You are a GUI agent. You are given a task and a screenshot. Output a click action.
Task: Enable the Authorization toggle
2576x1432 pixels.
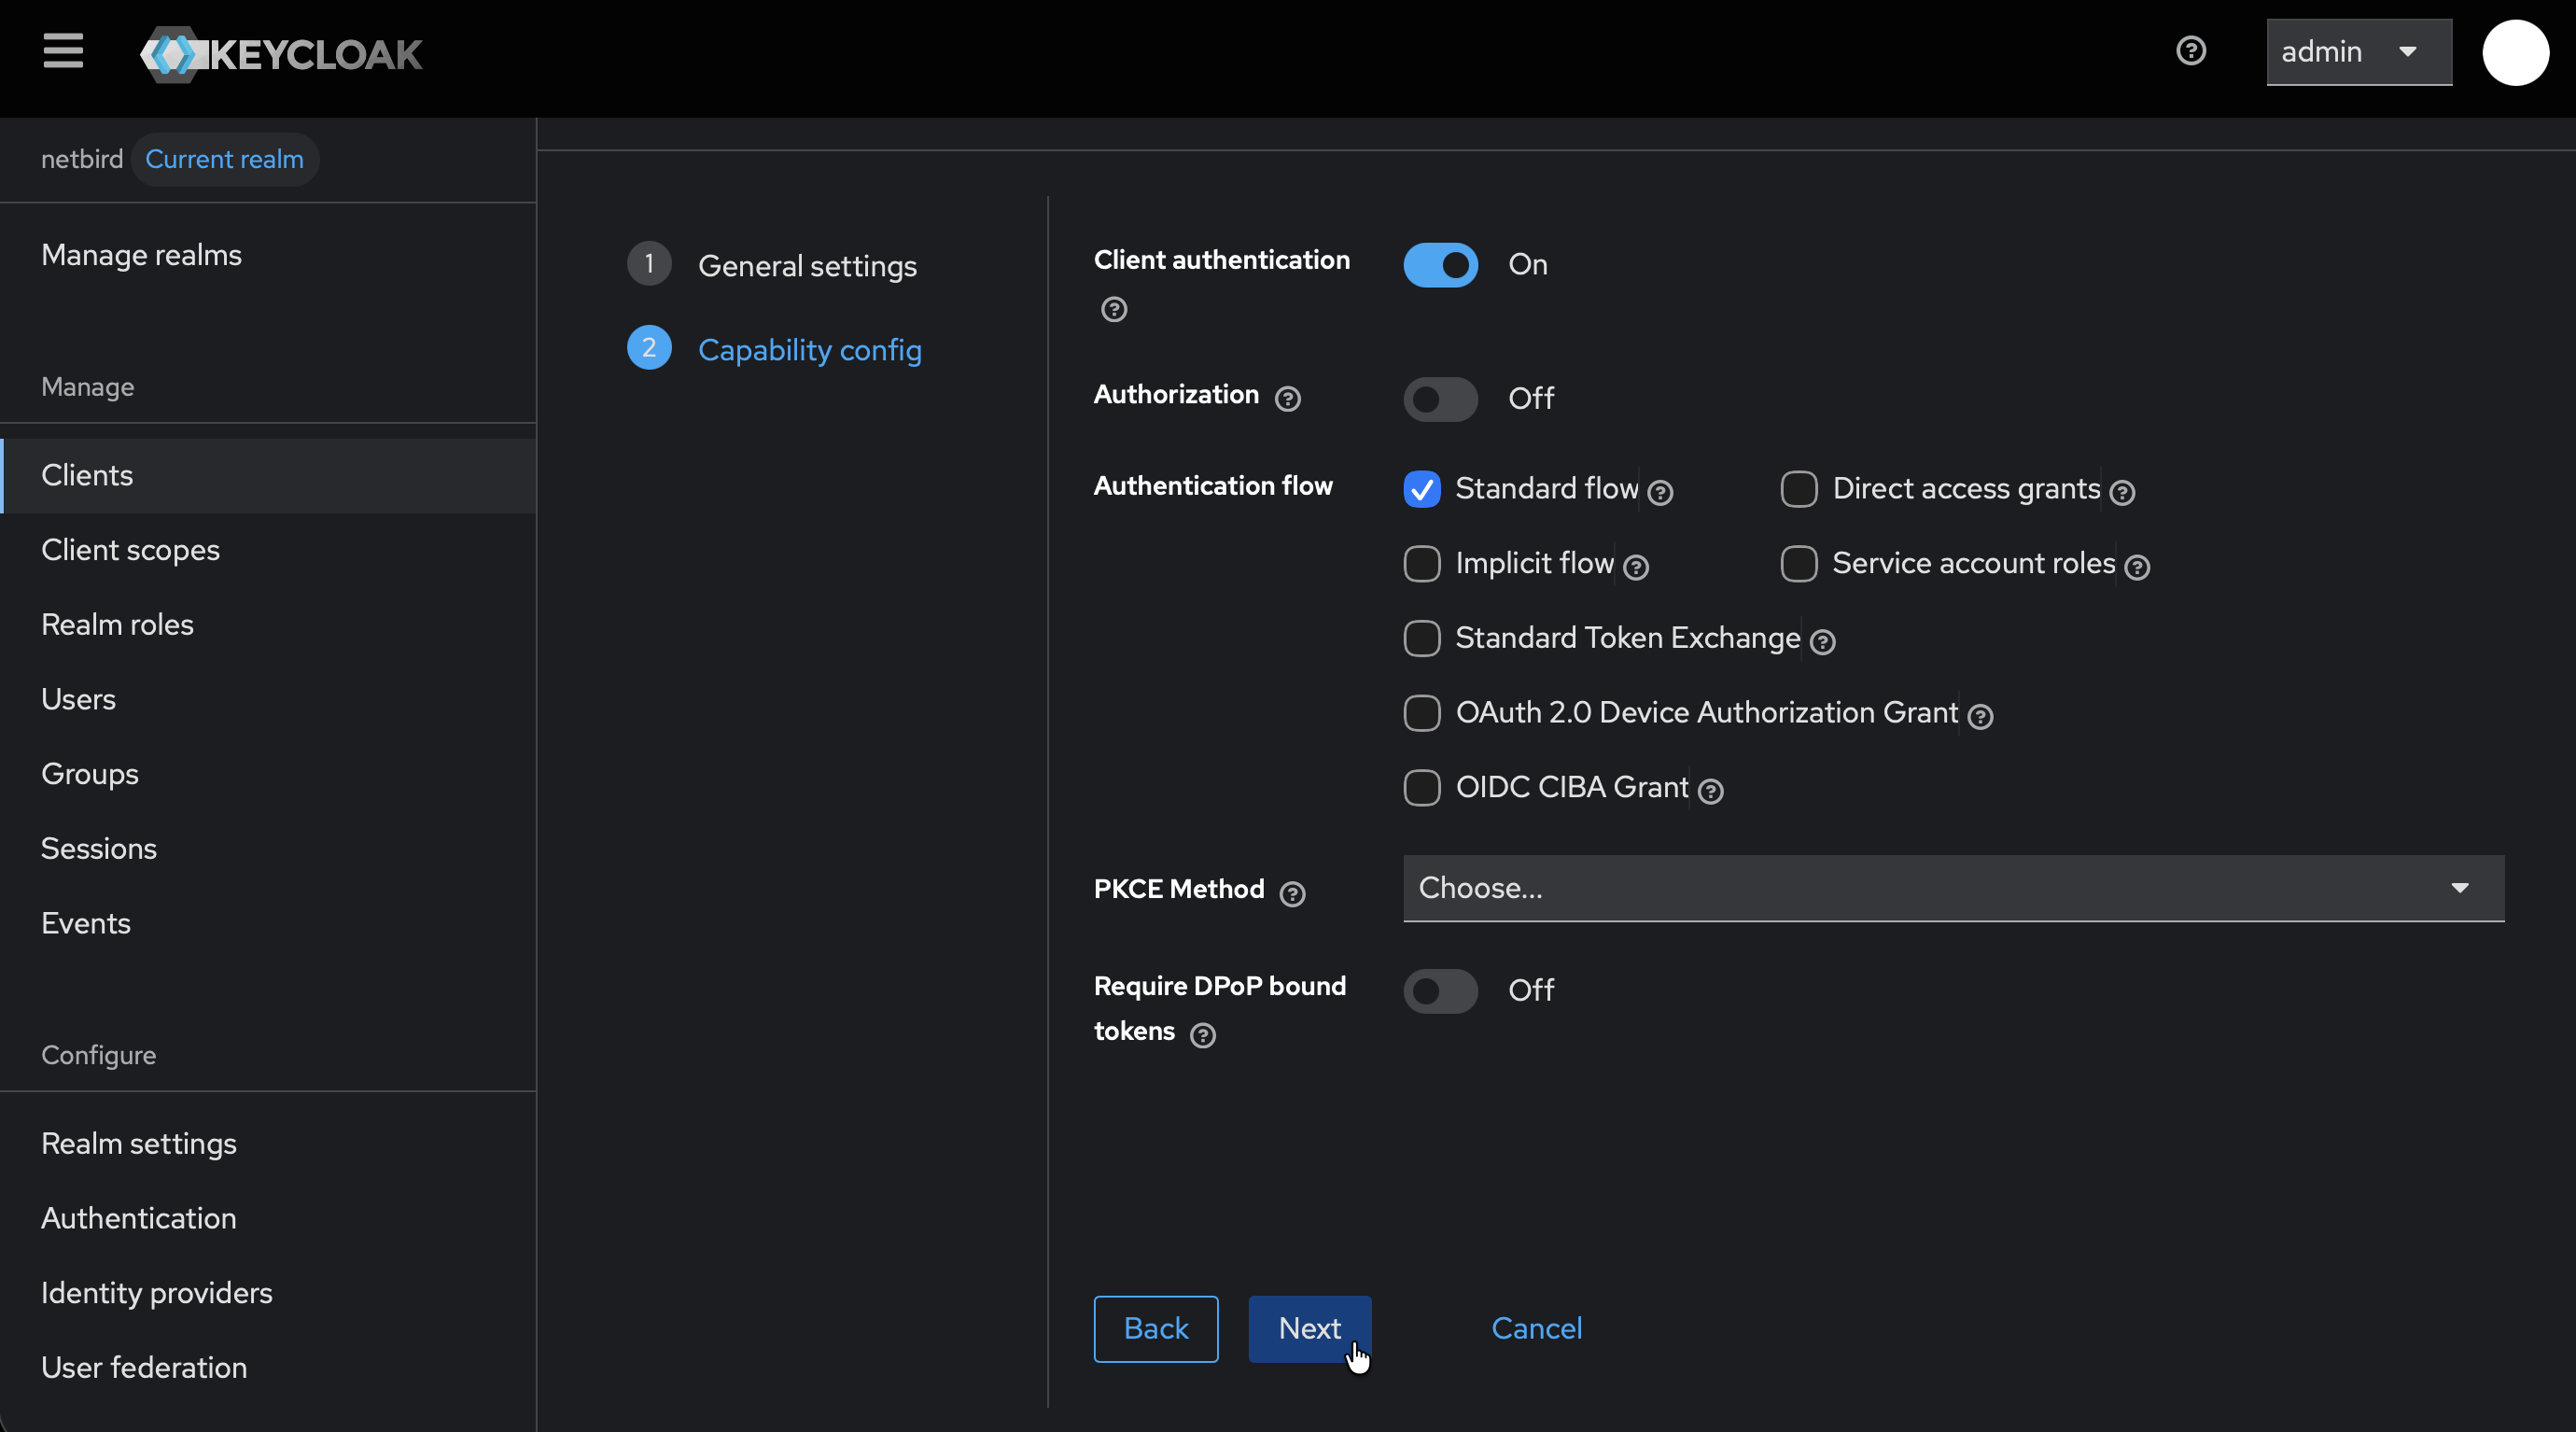pos(1439,399)
